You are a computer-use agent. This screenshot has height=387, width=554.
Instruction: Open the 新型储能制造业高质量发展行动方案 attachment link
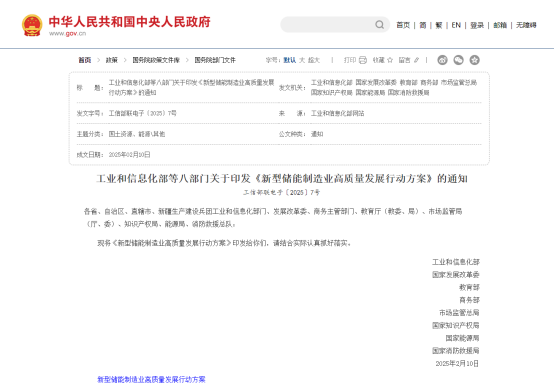[151, 379]
